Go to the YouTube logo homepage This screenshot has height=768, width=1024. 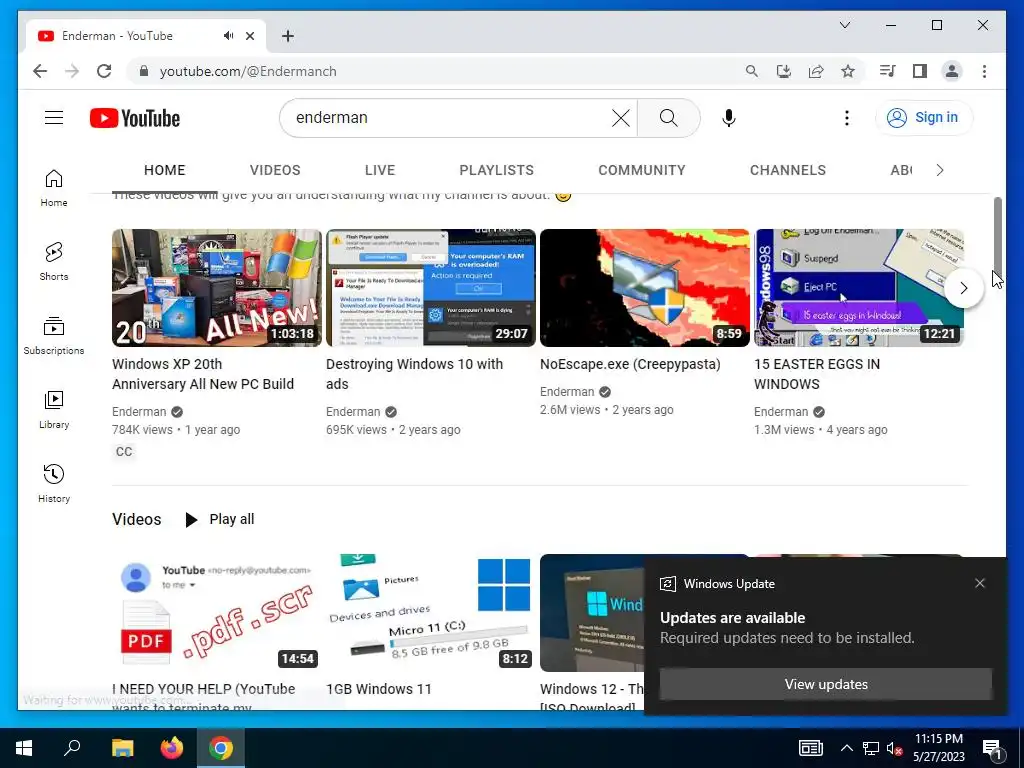coord(135,118)
